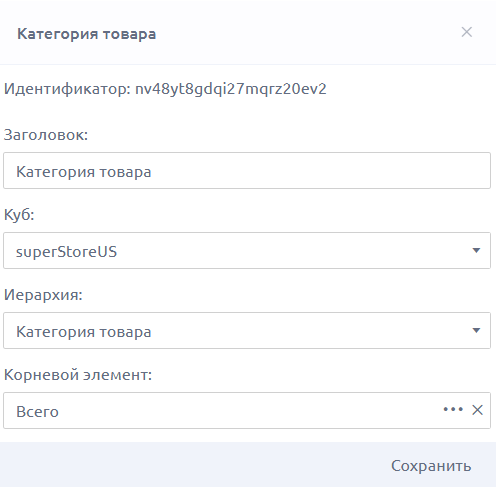496x487 pixels.
Task: Select the superStoreUS cube value
Action: coord(66,251)
